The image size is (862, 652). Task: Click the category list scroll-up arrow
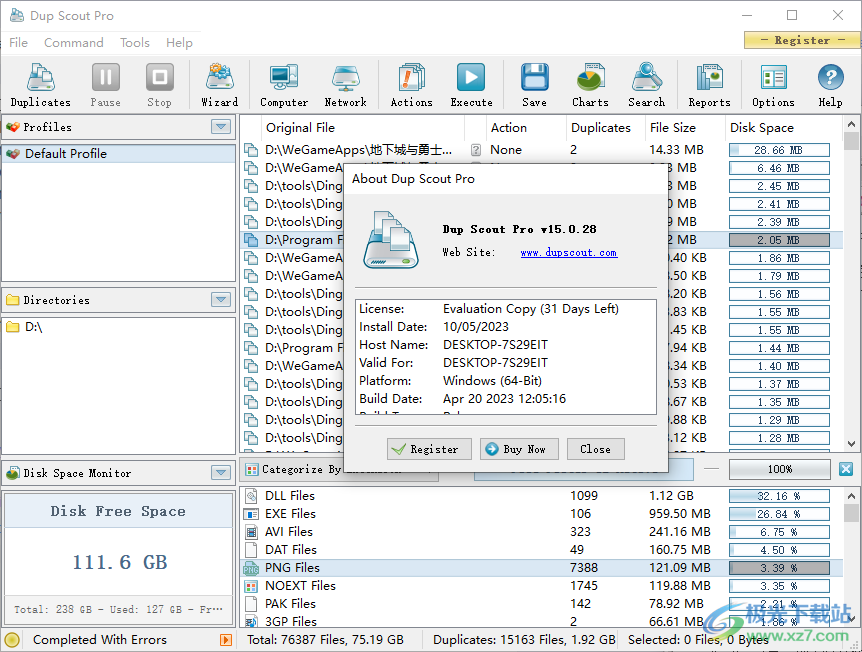[852, 495]
